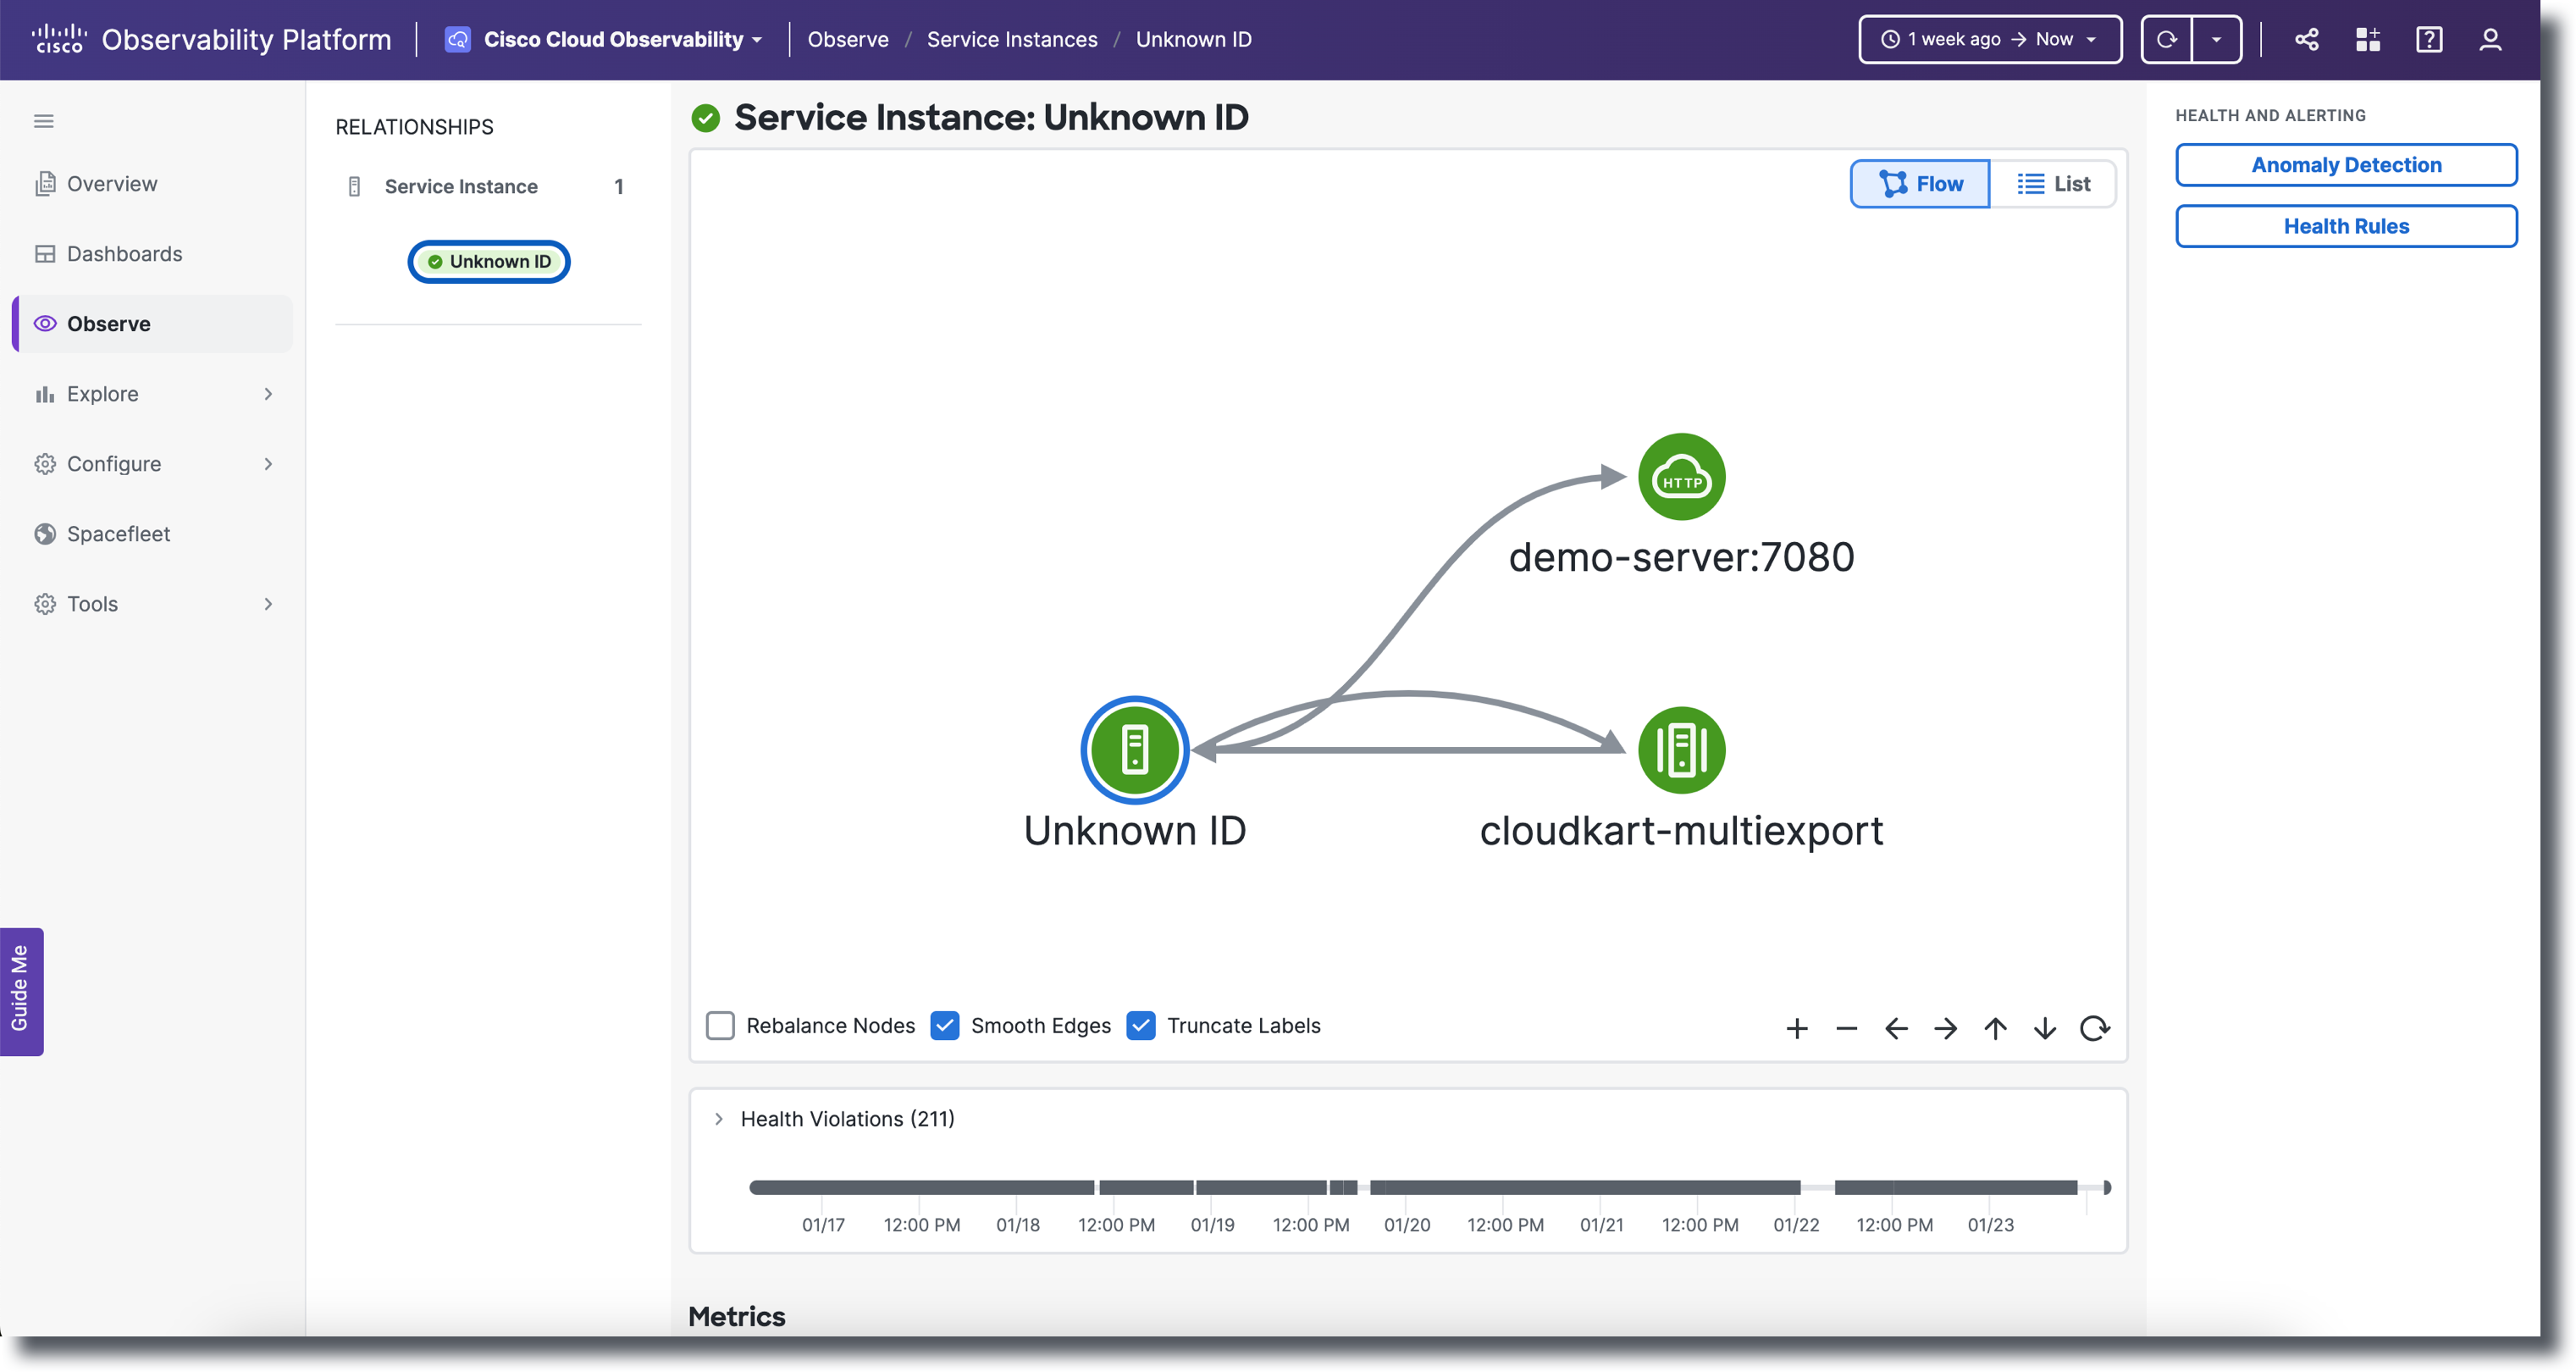Pan the flow map left
The image size is (2576, 1372).
click(1896, 1028)
